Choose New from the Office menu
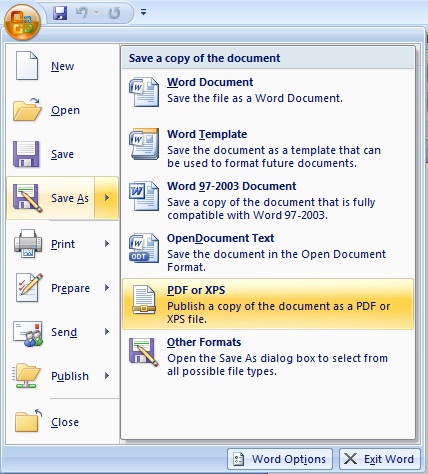 (x=62, y=66)
